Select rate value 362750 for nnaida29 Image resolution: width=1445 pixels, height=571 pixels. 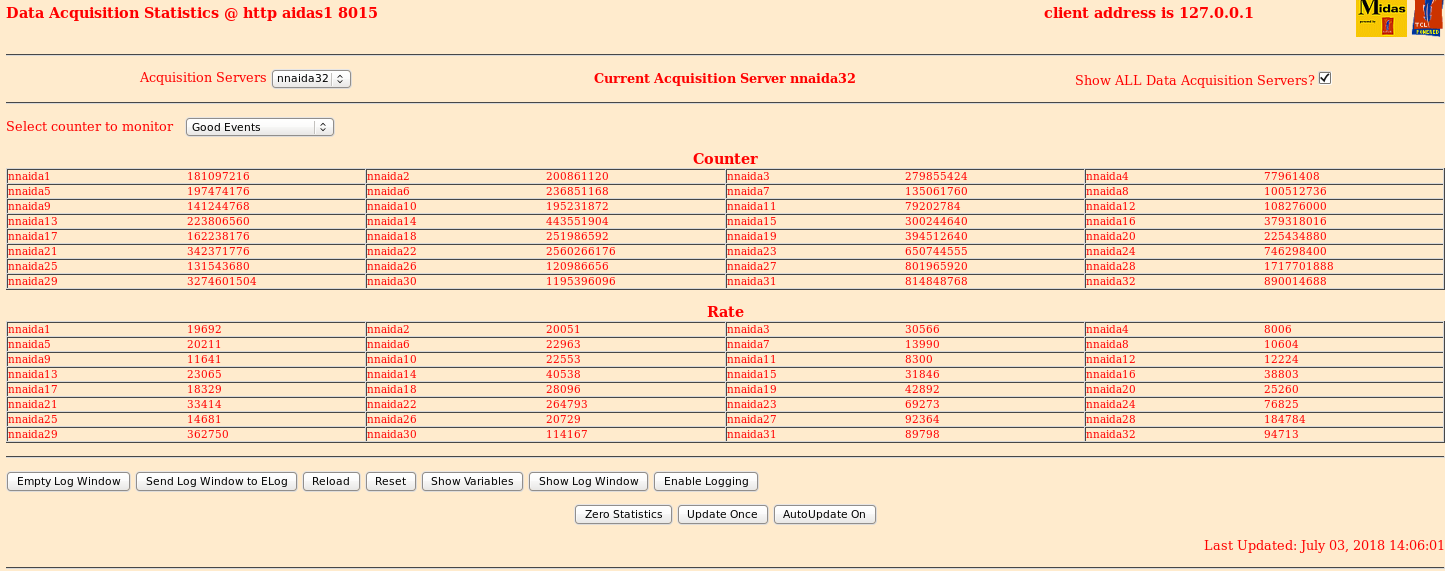[x=208, y=434]
